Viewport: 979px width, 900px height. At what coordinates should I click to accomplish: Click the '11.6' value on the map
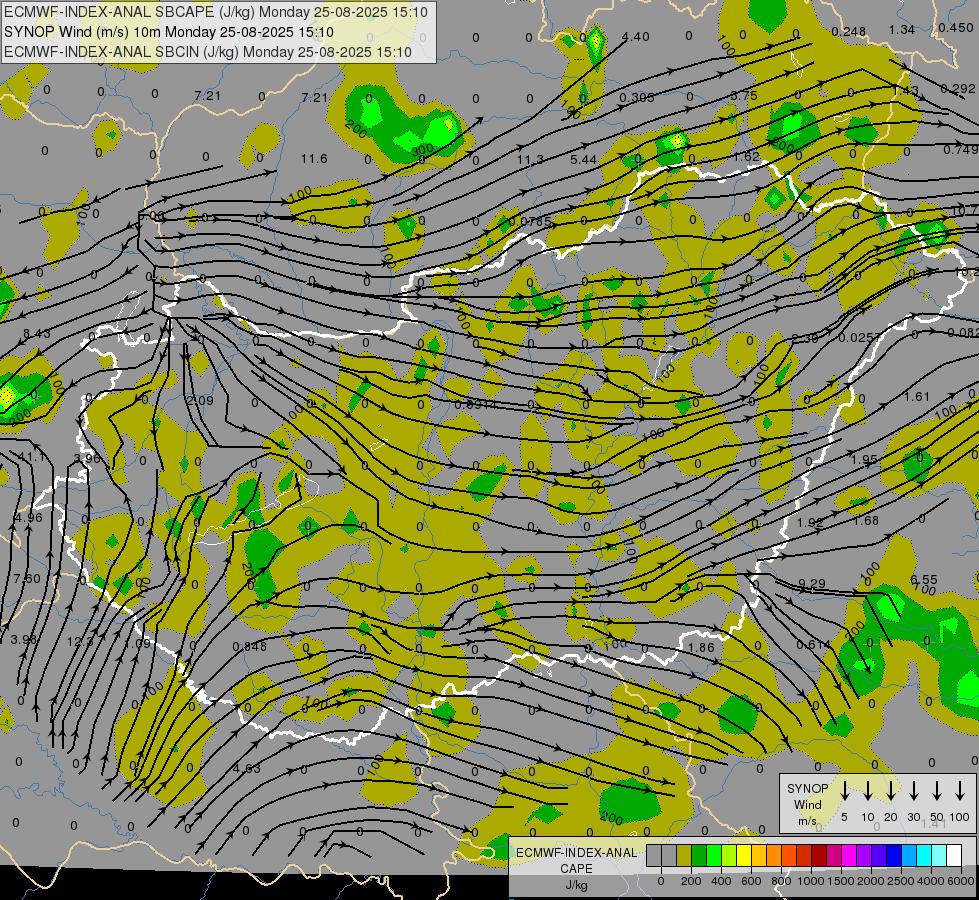(x=314, y=159)
